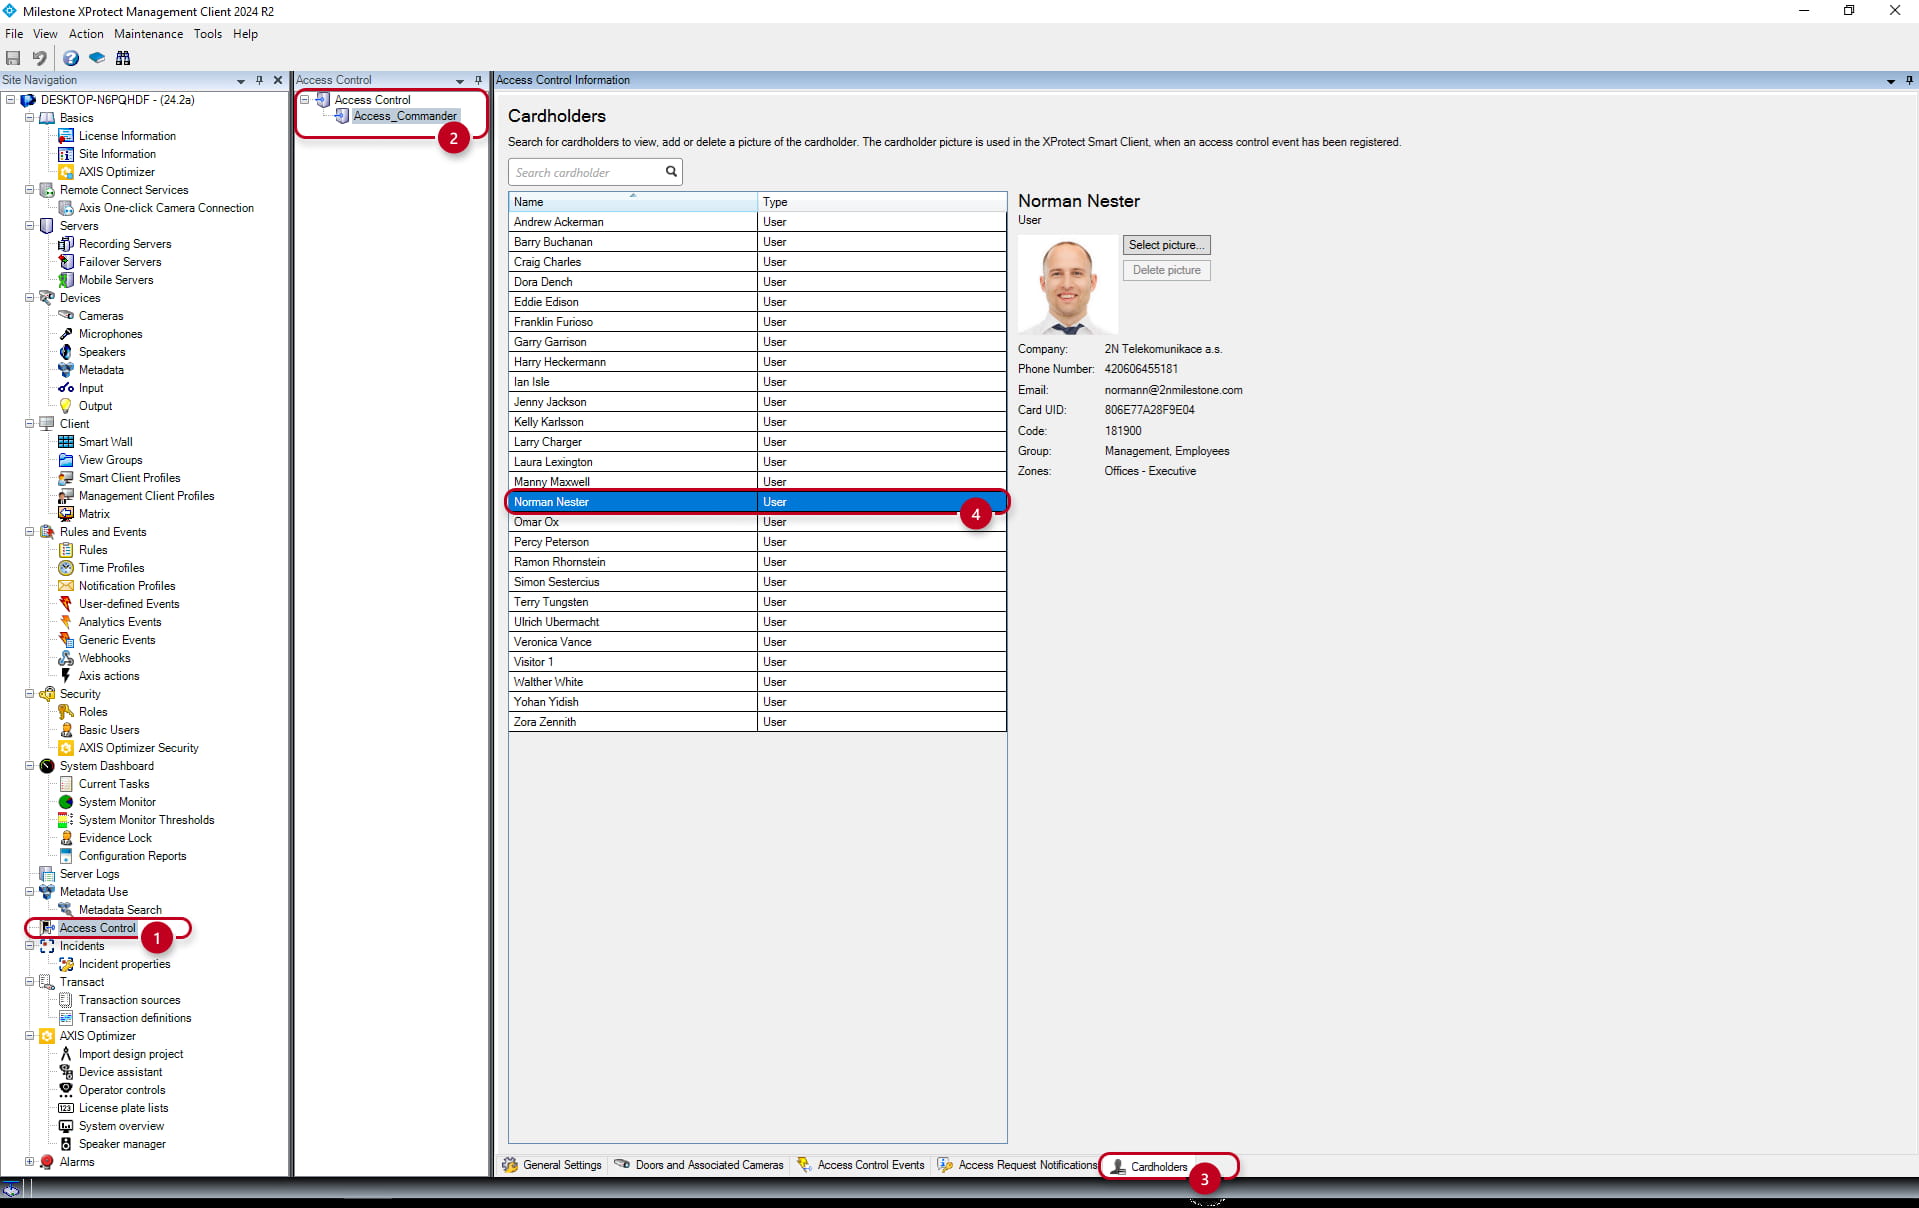The width and height of the screenshot is (1919, 1208).
Task: Click the Mobile Servers icon
Action: (x=66, y=280)
